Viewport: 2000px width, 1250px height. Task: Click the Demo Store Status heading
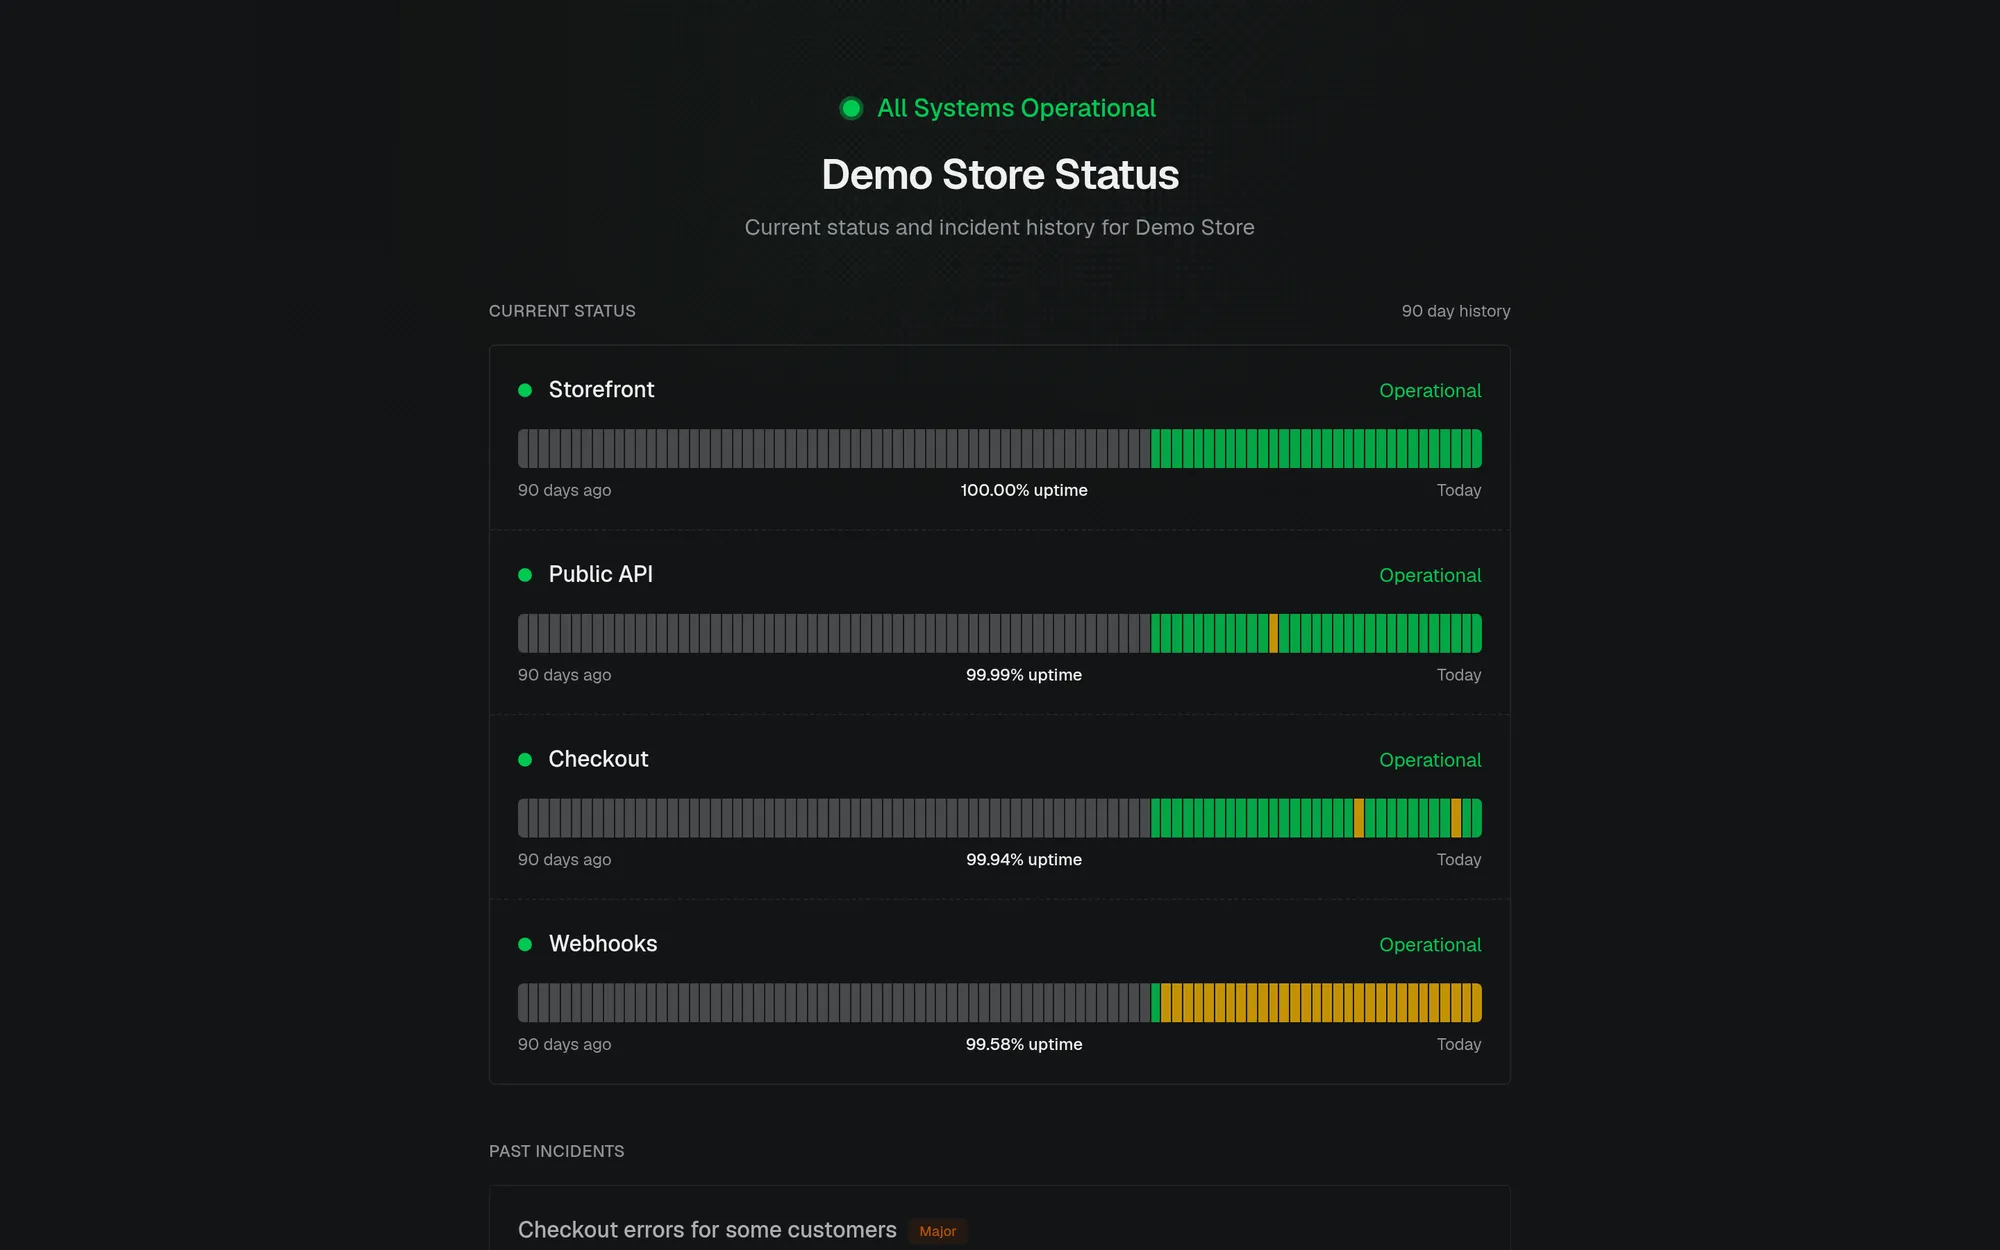[x=1000, y=175]
